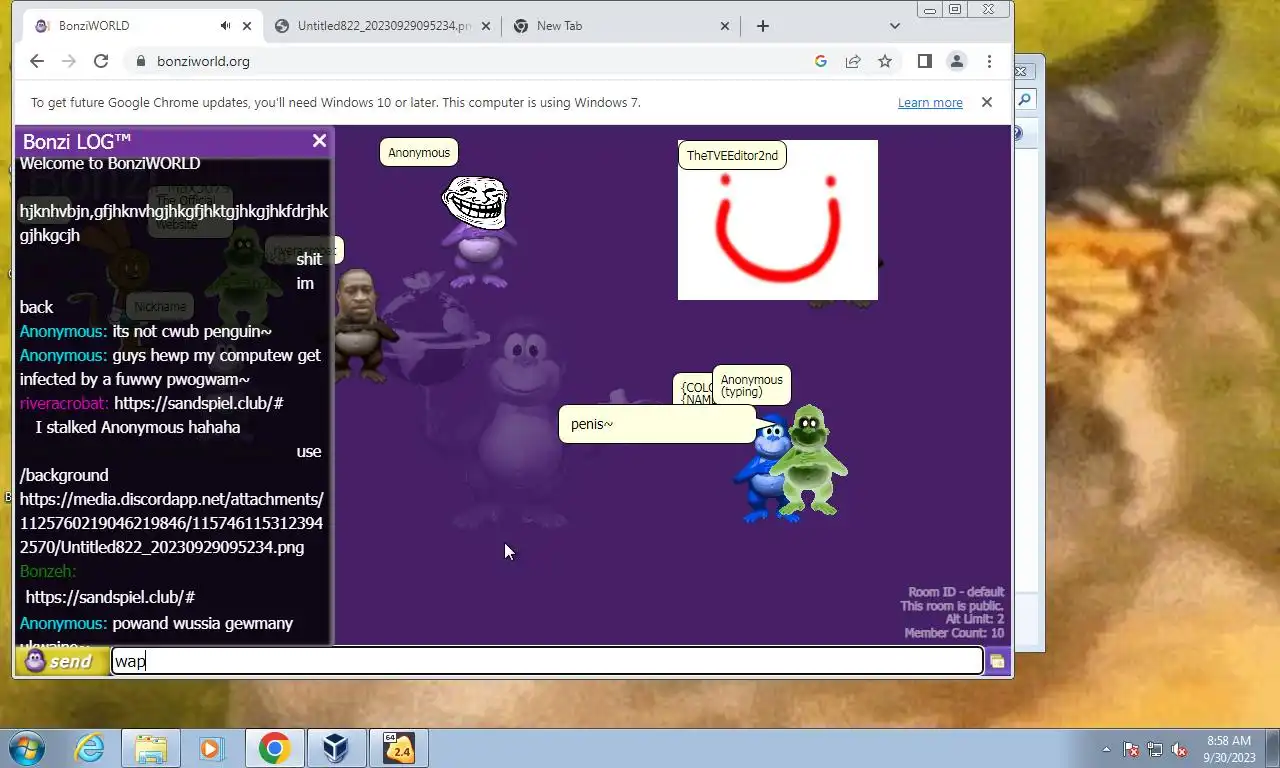The height and width of the screenshot is (768, 1280).
Task: Click the Chrome taskbar icon
Action: point(273,748)
